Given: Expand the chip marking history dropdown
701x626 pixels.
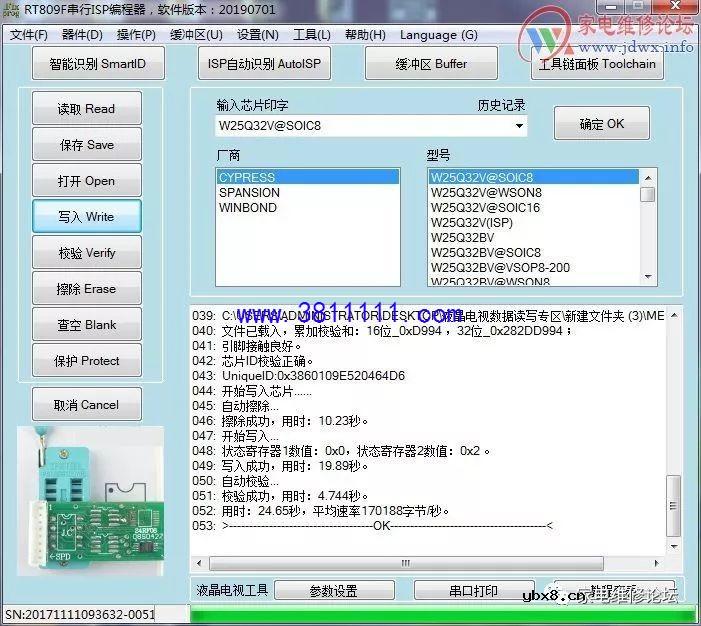Looking at the screenshot, I should pos(519,126).
